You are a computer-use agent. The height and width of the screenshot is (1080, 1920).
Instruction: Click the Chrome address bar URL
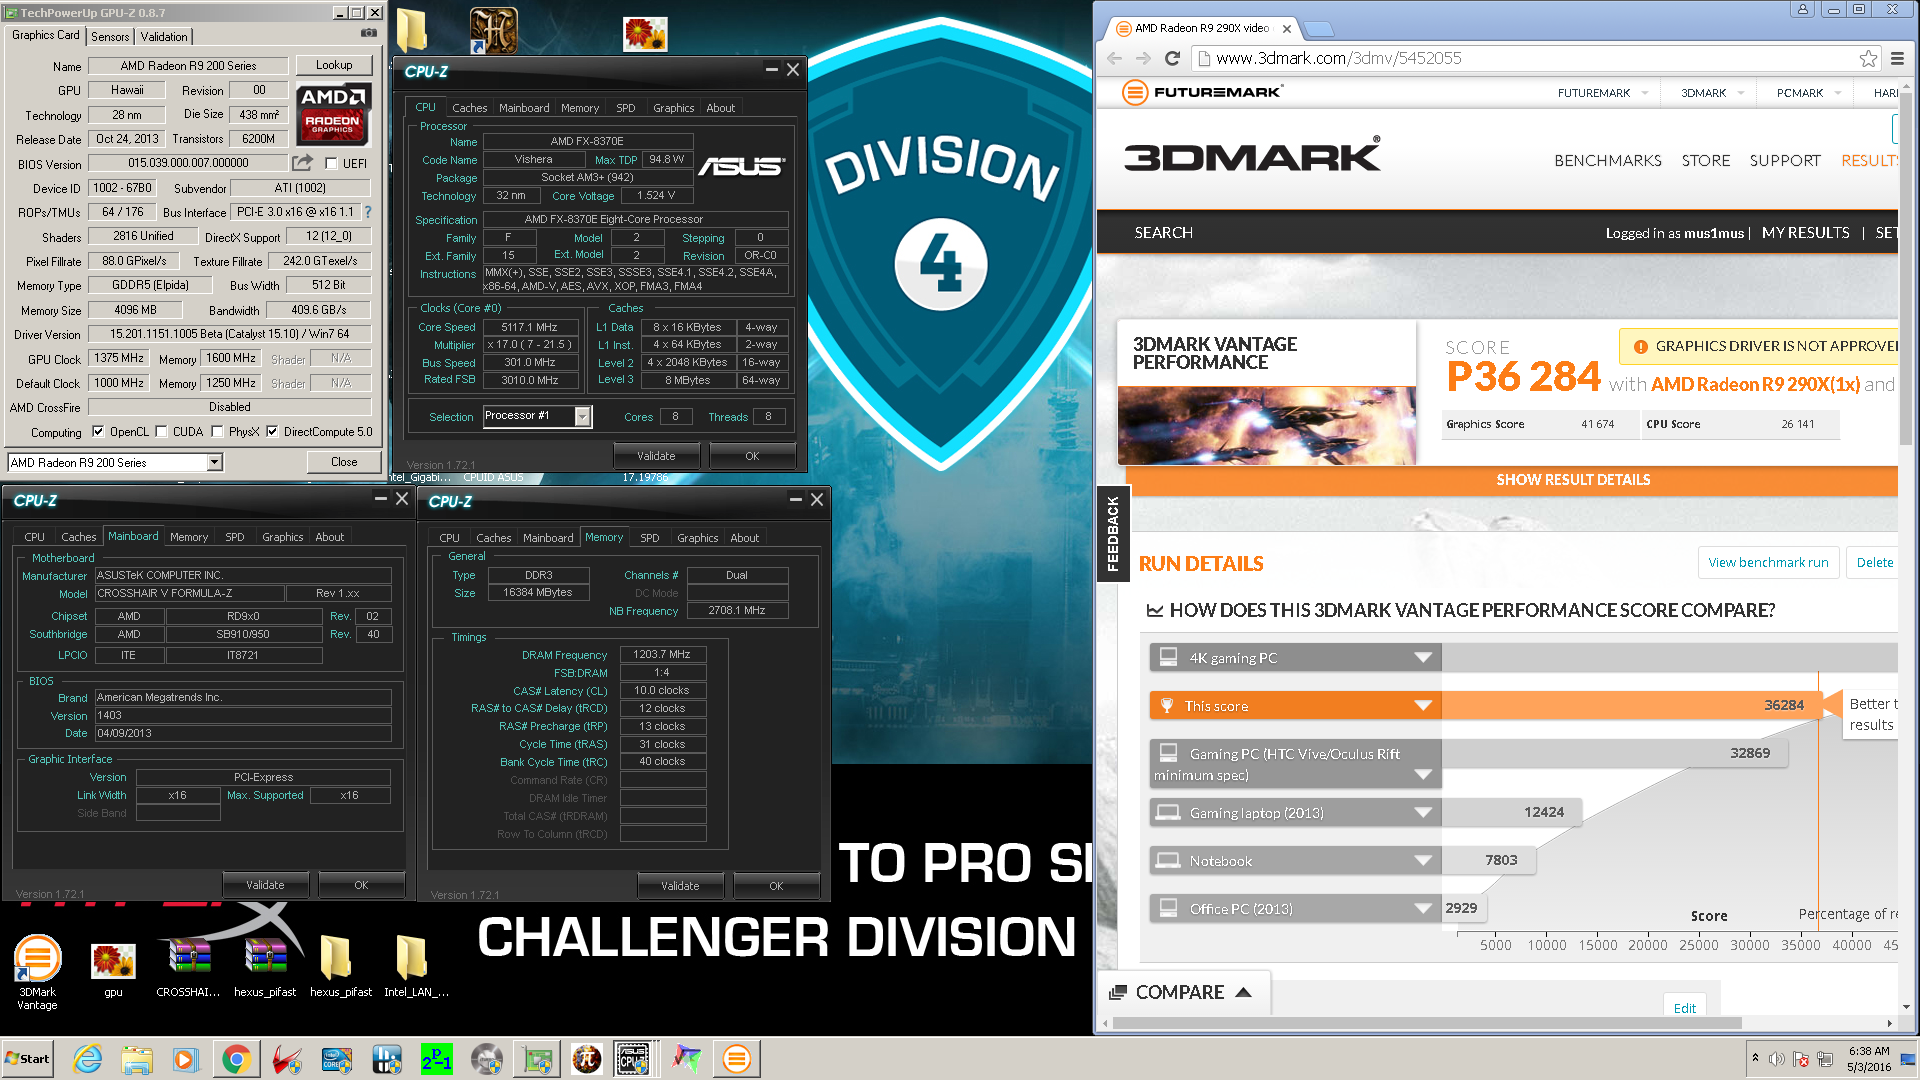(1338, 58)
